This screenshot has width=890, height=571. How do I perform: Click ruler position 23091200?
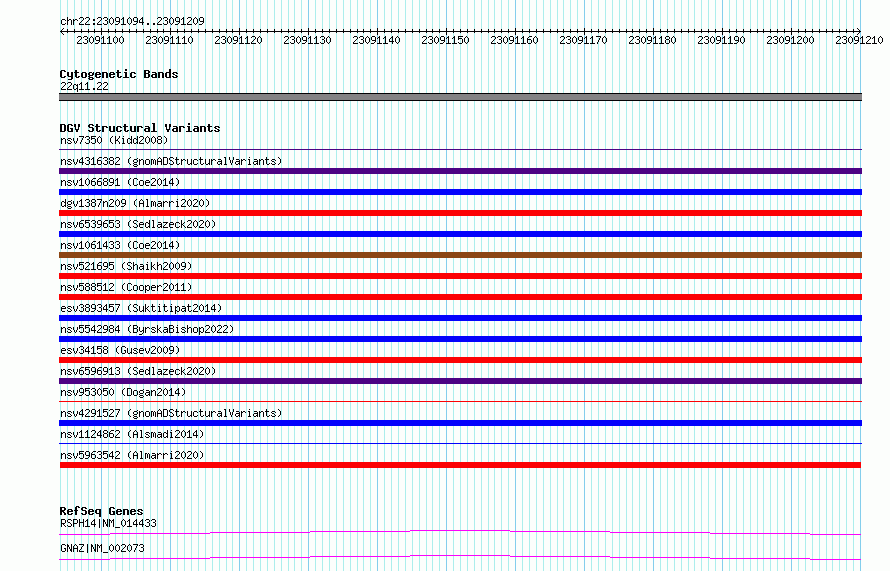790,40
